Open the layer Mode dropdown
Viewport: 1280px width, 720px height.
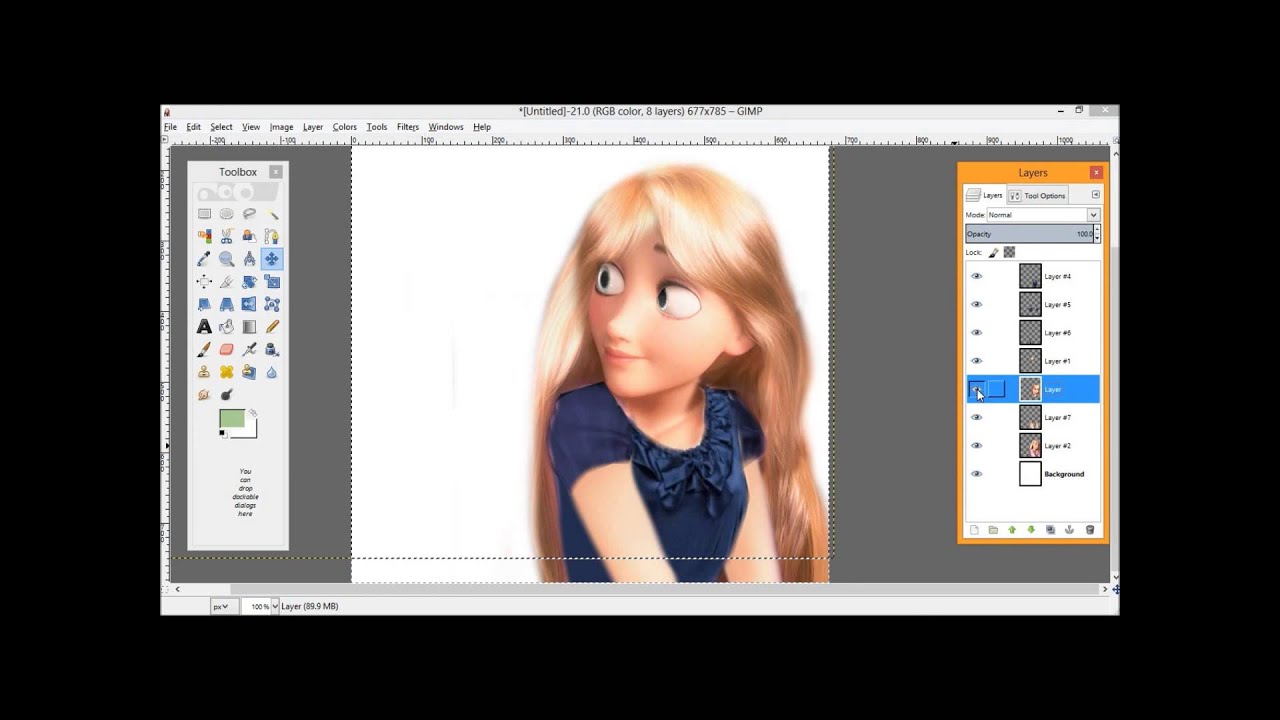pos(1043,215)
